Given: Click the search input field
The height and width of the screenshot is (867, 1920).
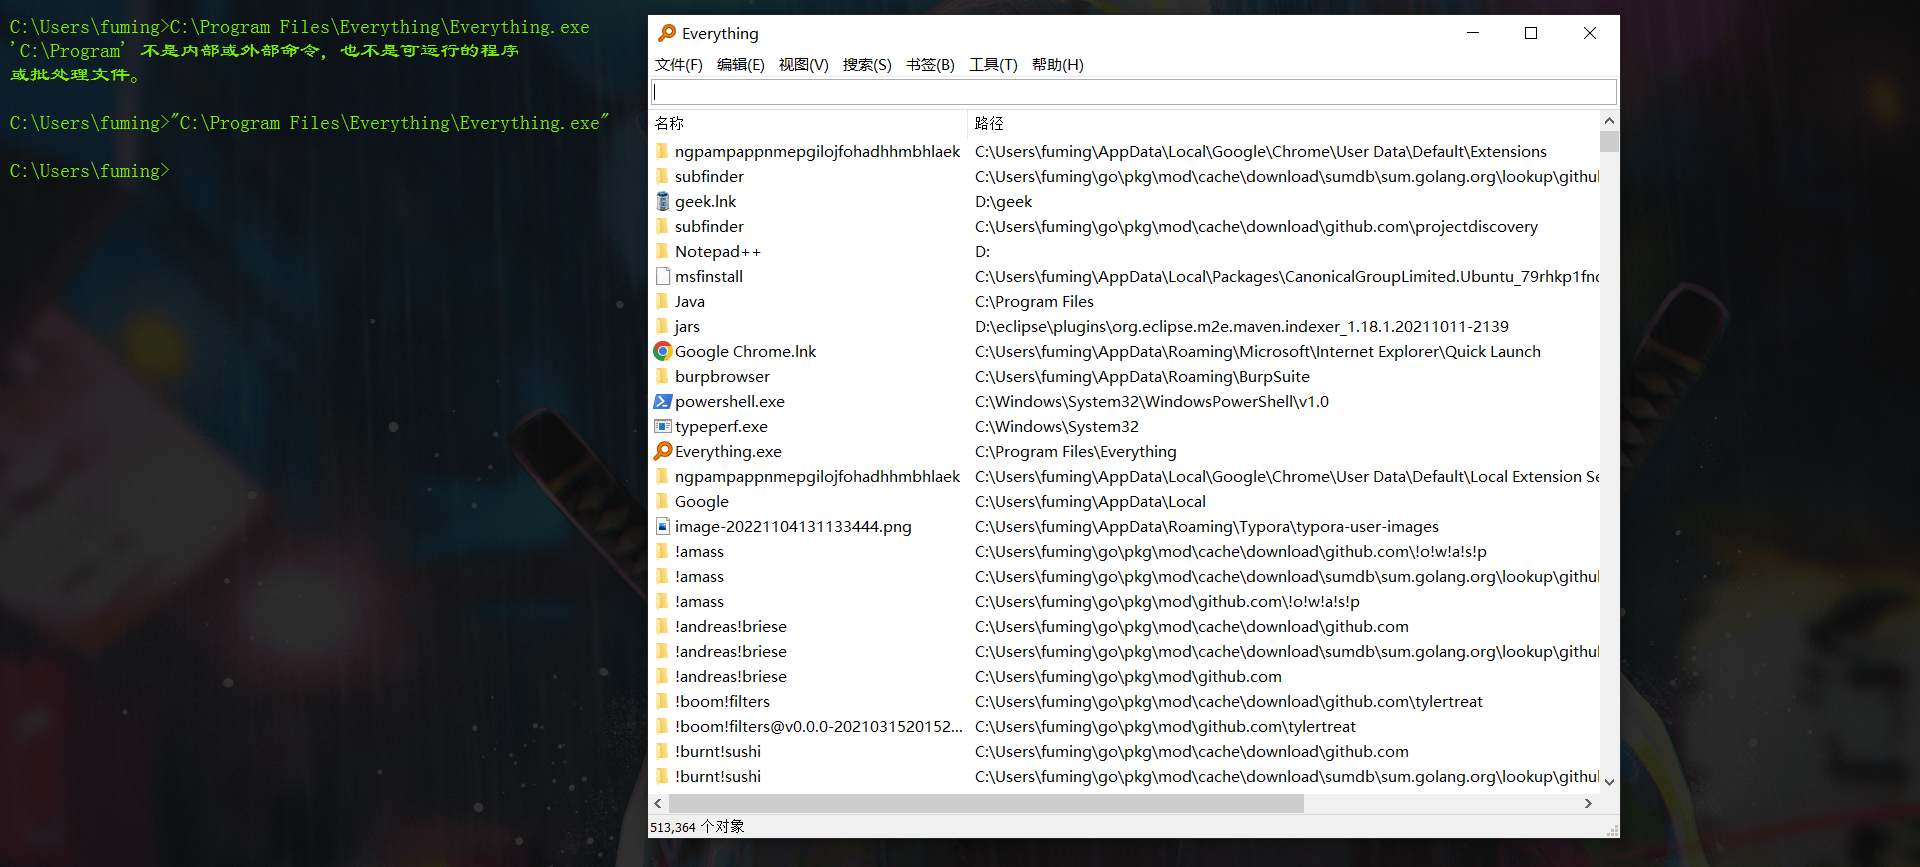Looking at the screenshot, I should pos(1133,92).
